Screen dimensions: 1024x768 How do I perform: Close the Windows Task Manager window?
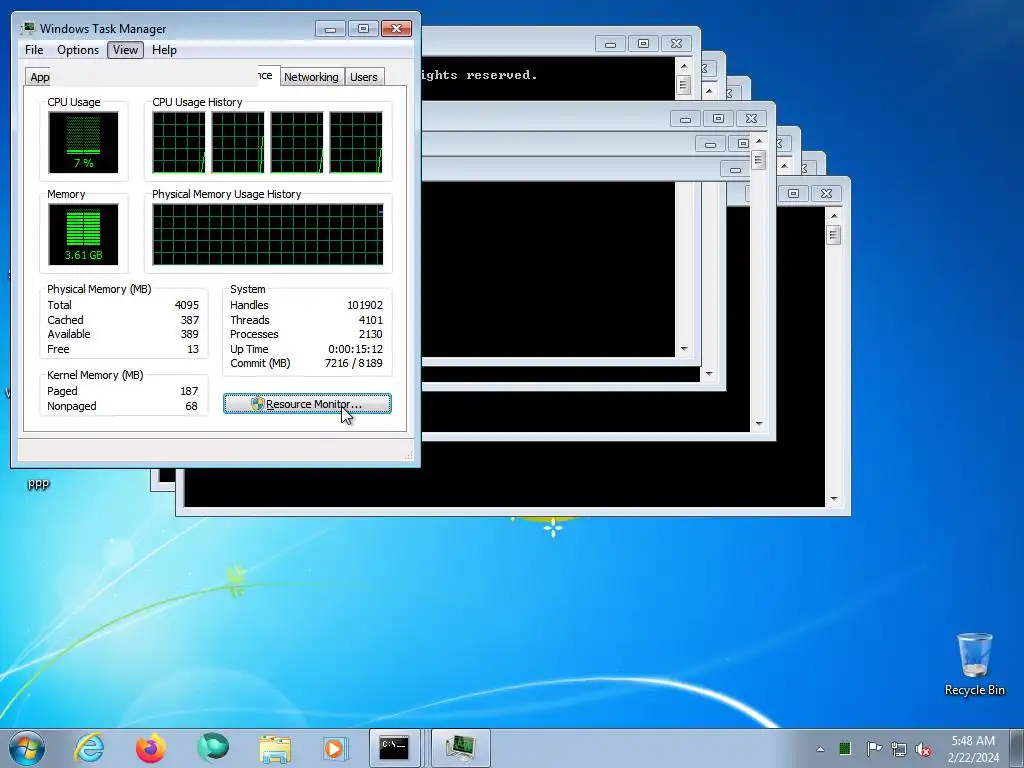pos(396,29)
